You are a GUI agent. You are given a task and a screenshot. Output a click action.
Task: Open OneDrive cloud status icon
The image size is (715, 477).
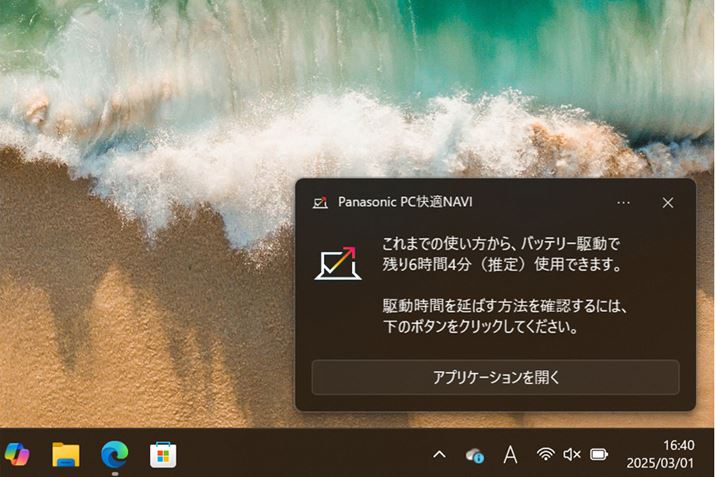click(x=475, y=455)
